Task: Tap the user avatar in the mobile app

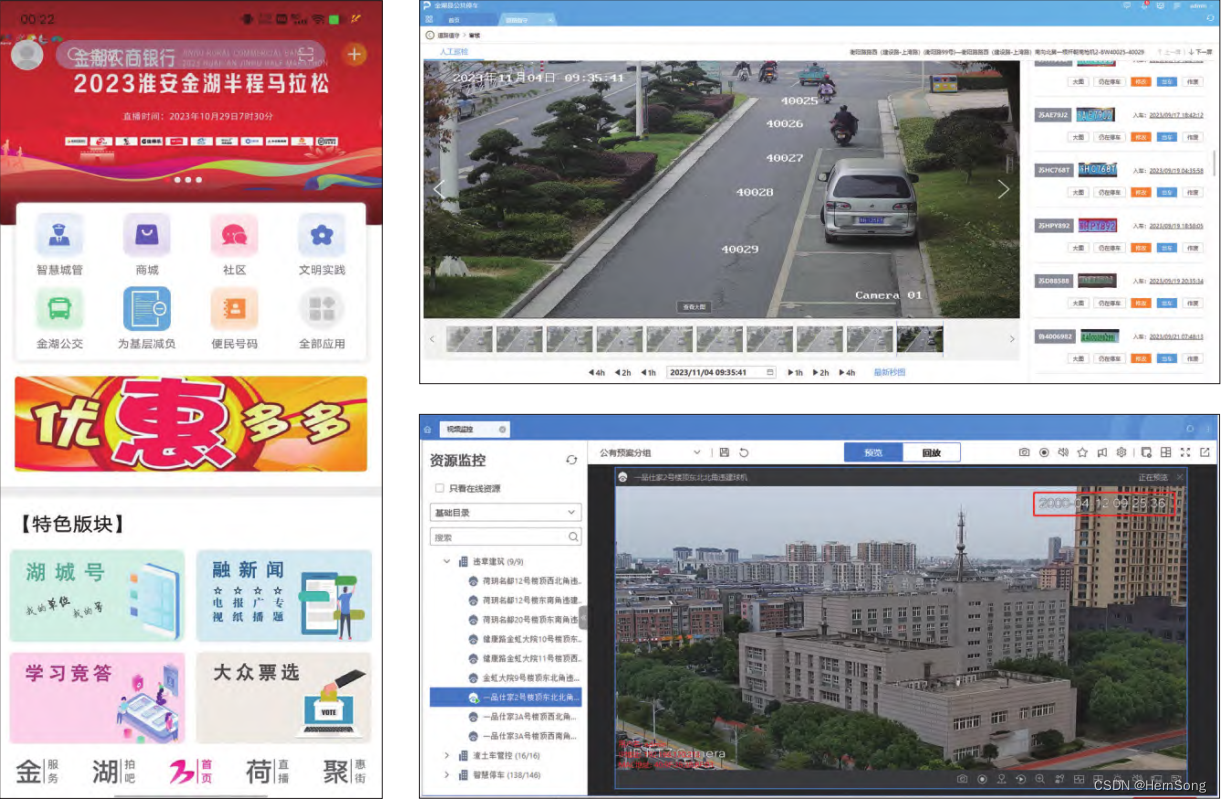Action: coord(27,54)
